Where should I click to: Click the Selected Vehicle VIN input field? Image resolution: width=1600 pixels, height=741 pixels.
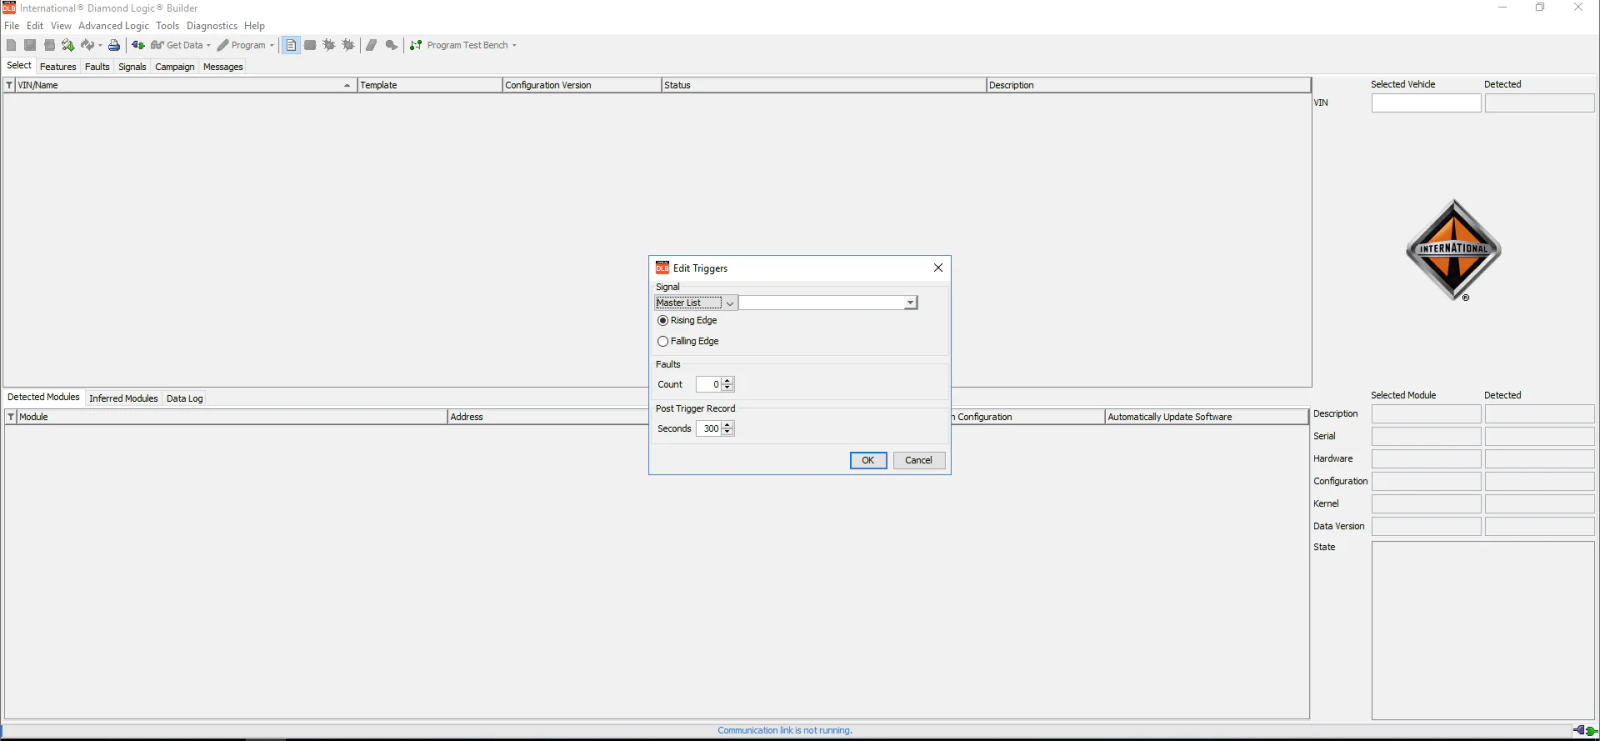tap(1426, 103)
